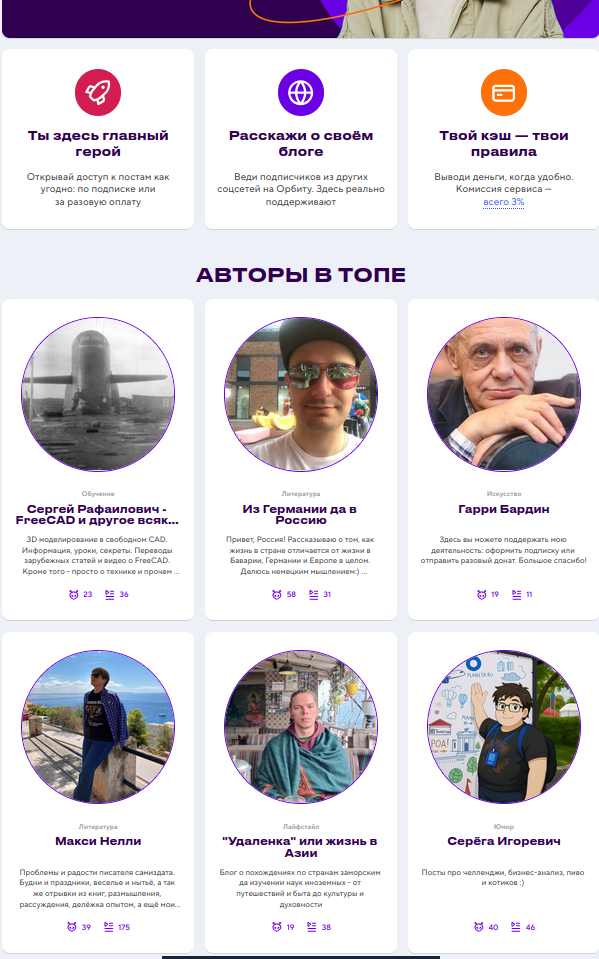The image size is (599, 959).
Task: Click posts icon showing 38 on Удаленка card
Action: [x=311, y=927]
